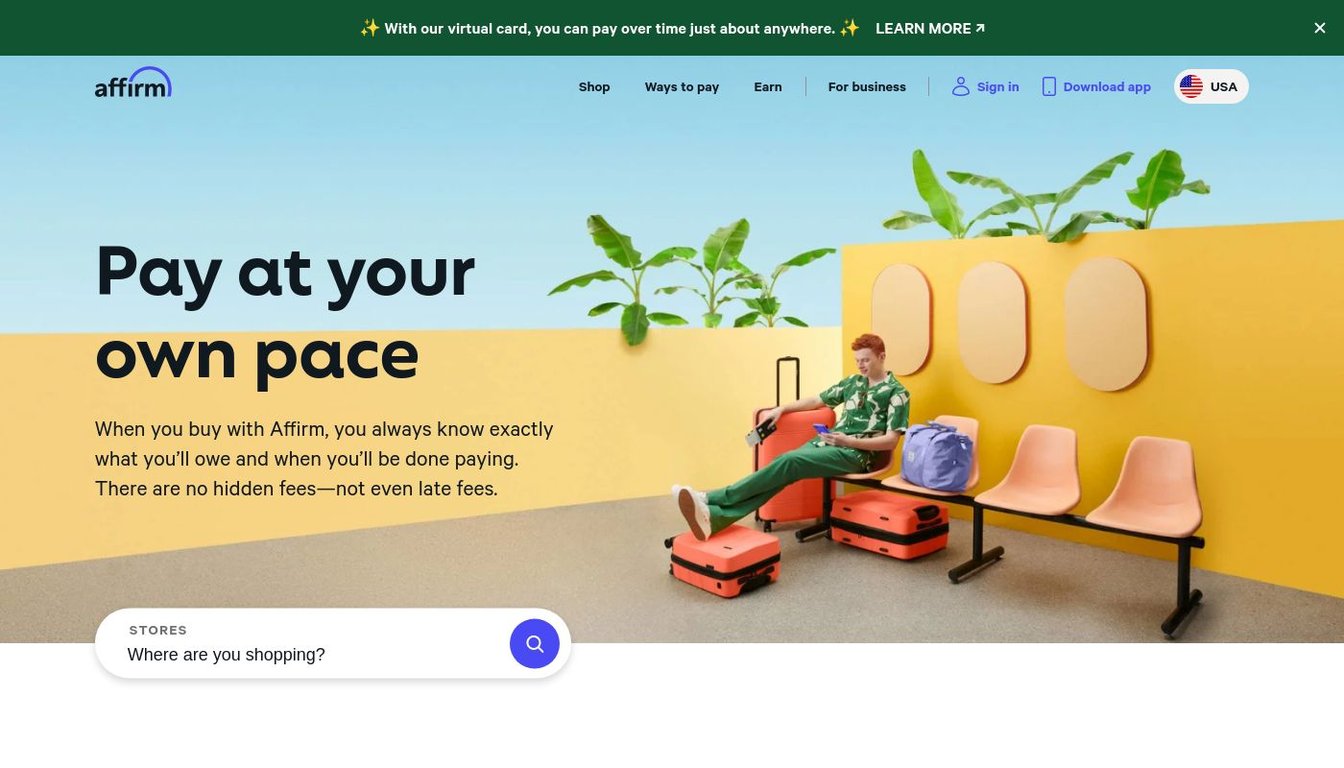Open the Ways to pay menu
The height and width of the screenshot is (768, 1344).
coord(682,87)
